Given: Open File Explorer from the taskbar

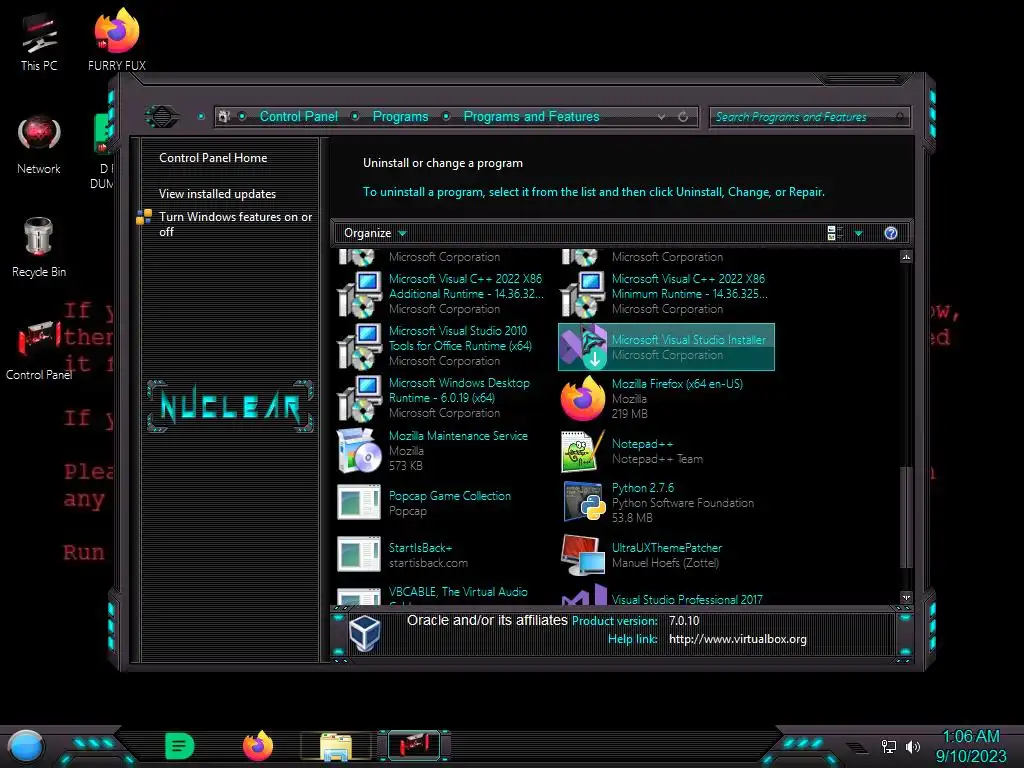Looking at the screenshot, I should pyautogui.click(x=336, y=746).
